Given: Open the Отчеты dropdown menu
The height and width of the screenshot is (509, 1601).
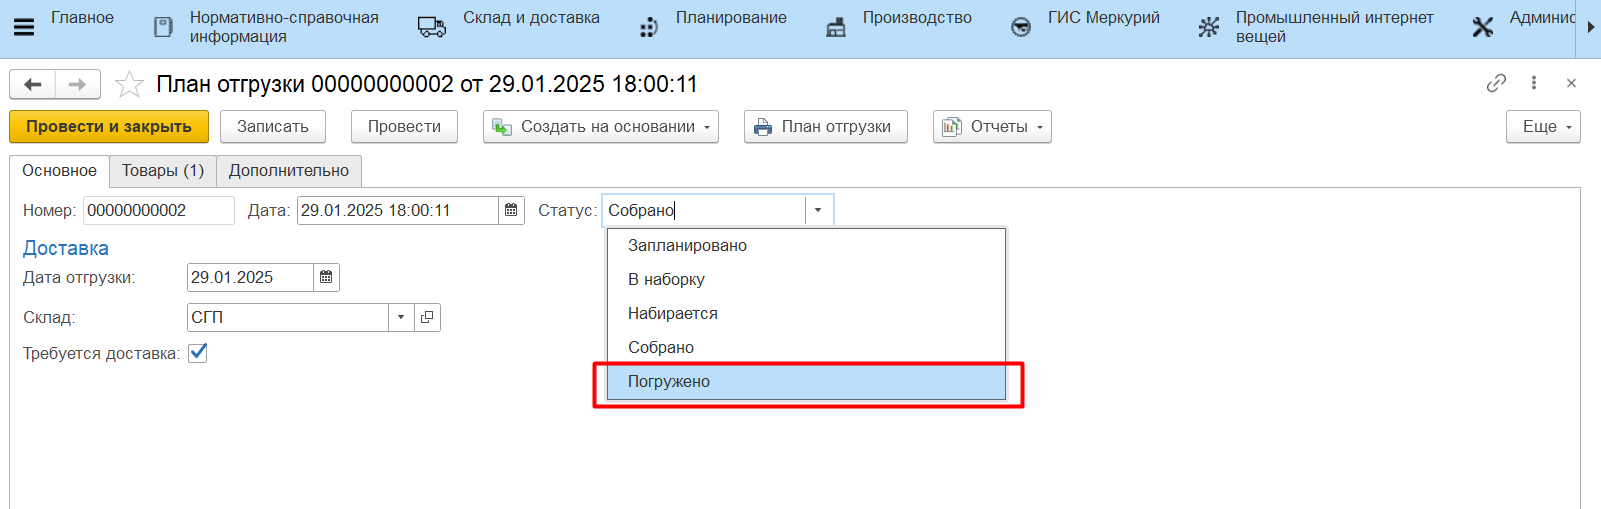Looking at the screenshot, I should coord(992,127).
